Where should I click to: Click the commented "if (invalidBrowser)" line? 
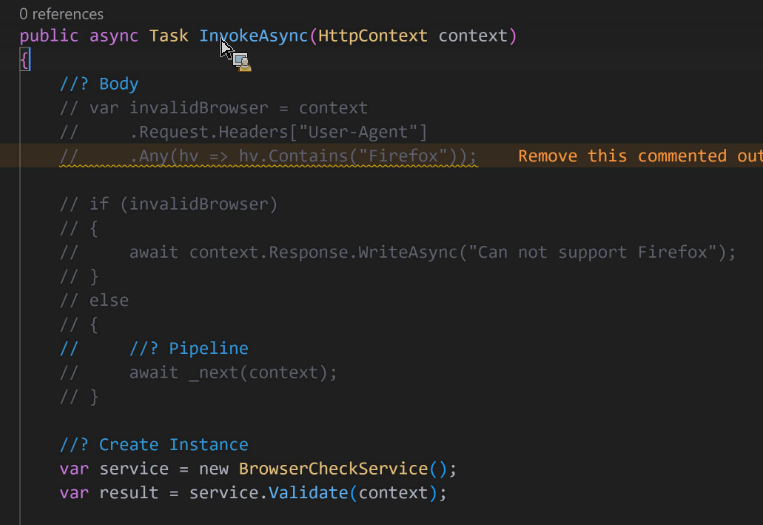[168, 204]
